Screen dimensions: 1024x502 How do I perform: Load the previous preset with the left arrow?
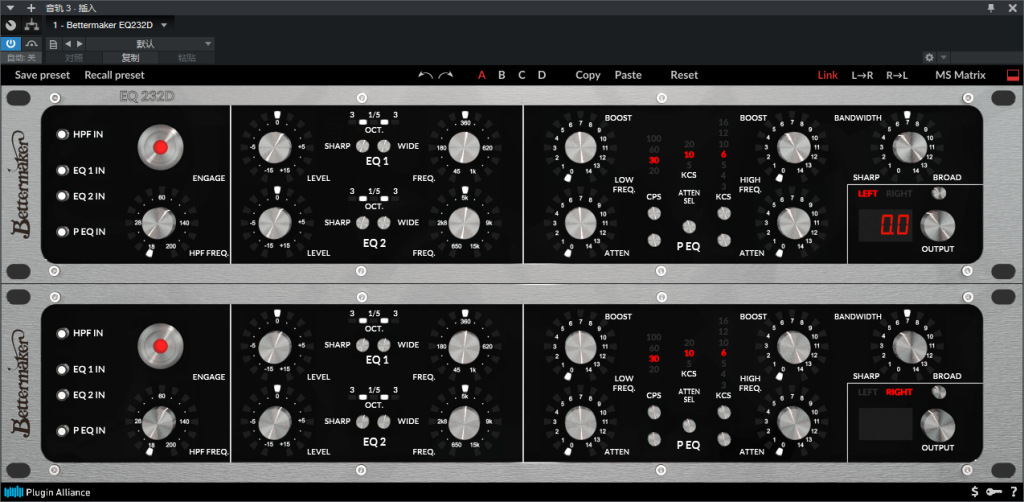click(68, 44)
